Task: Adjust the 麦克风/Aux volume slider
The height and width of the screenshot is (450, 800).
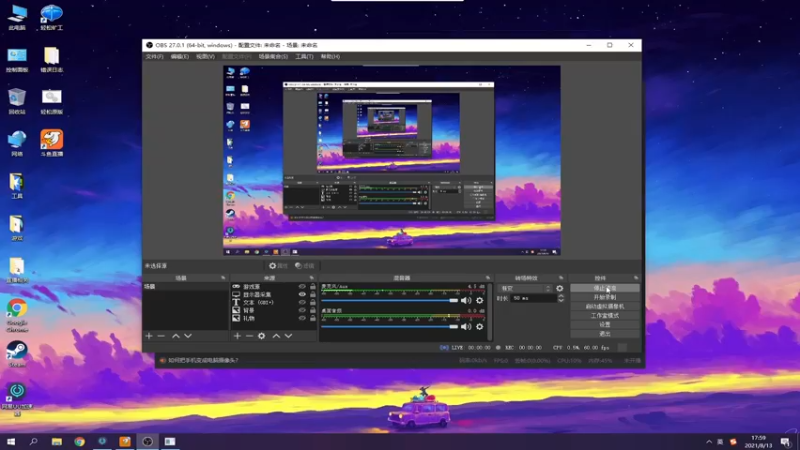Action: click(390, 301)
